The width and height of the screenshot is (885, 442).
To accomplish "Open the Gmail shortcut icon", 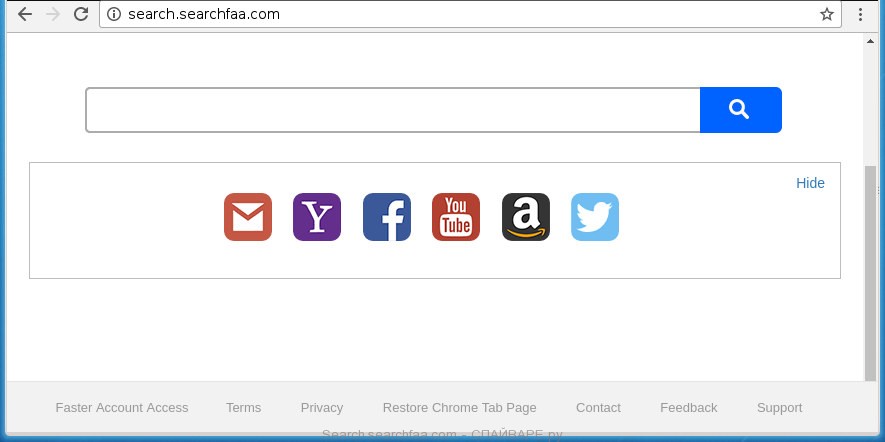I will pyautogui.click(x=248, y=217).
